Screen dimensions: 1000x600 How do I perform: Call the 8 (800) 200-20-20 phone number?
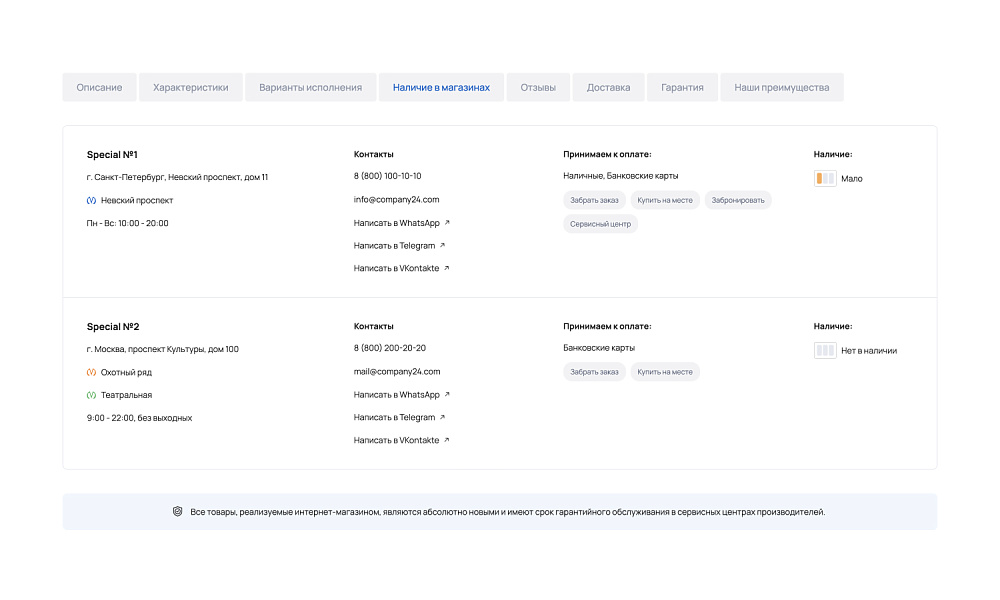[x=390, y=348]
